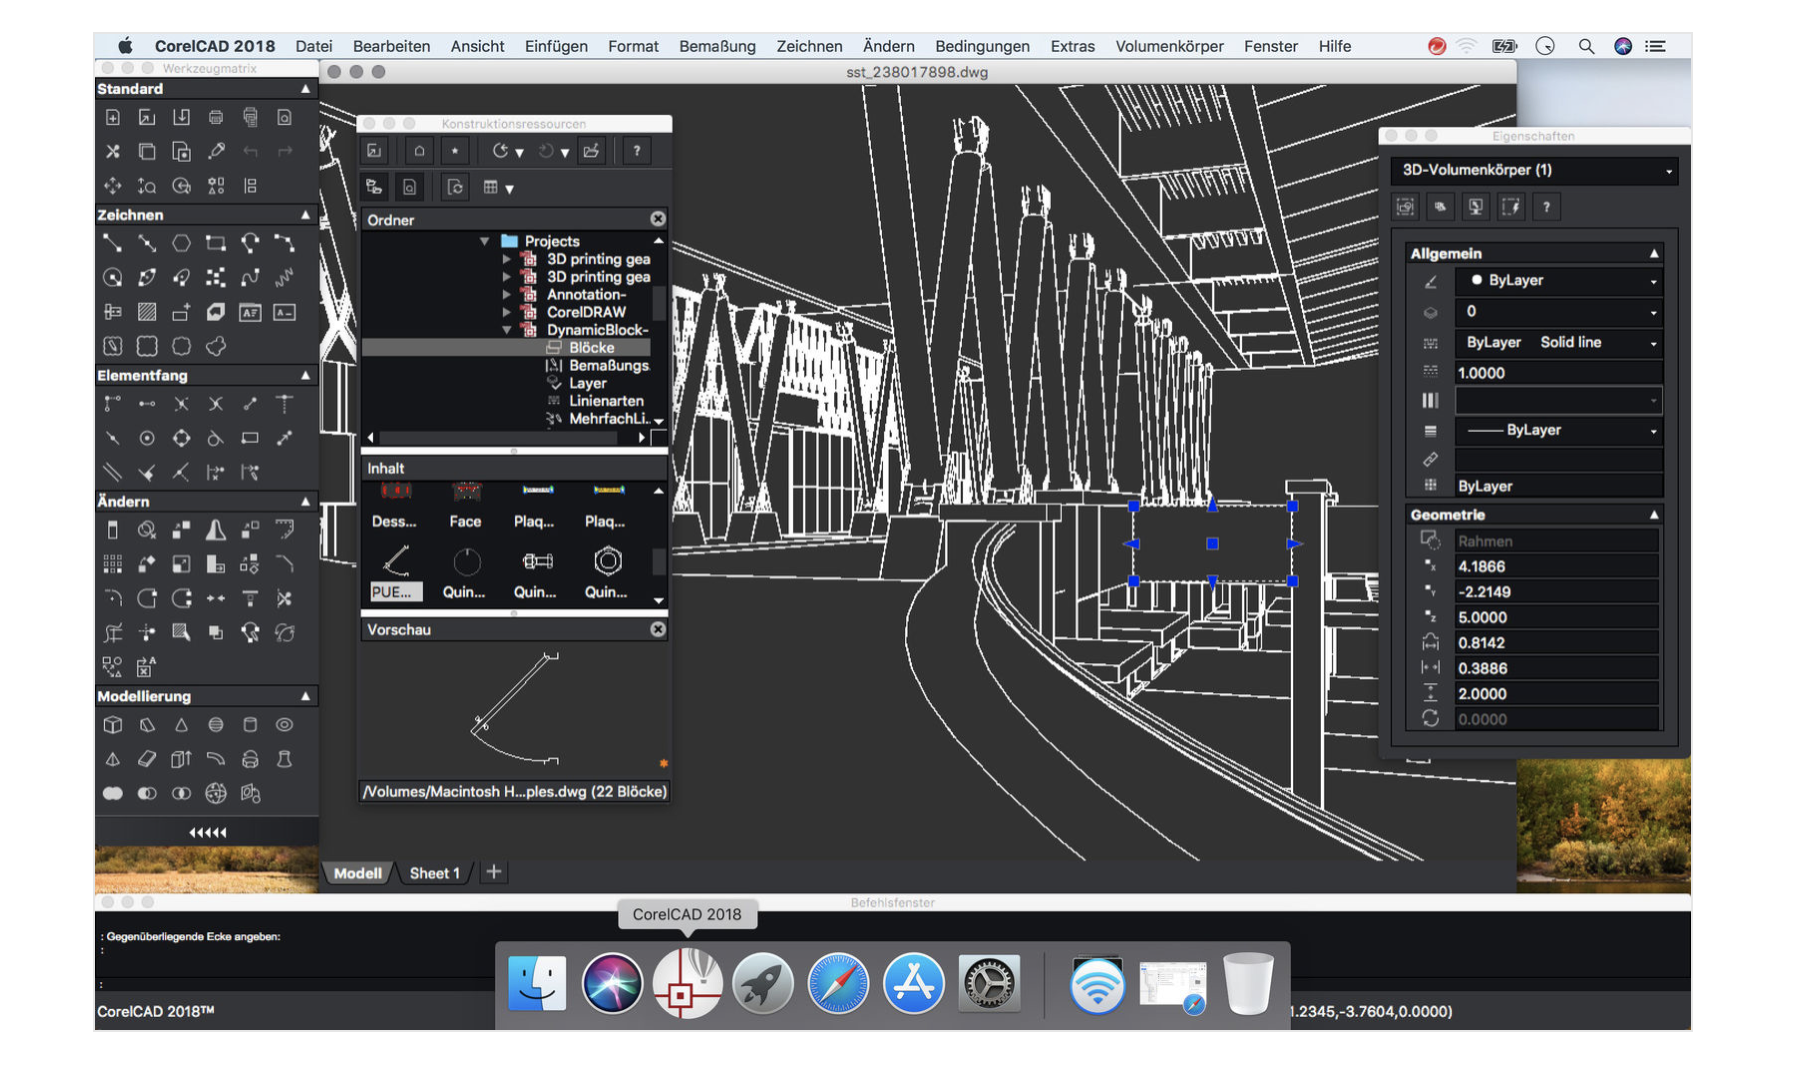Close the Vorschau preview section
This screenshot has height=1070, width=1808.
click(657, 629)
